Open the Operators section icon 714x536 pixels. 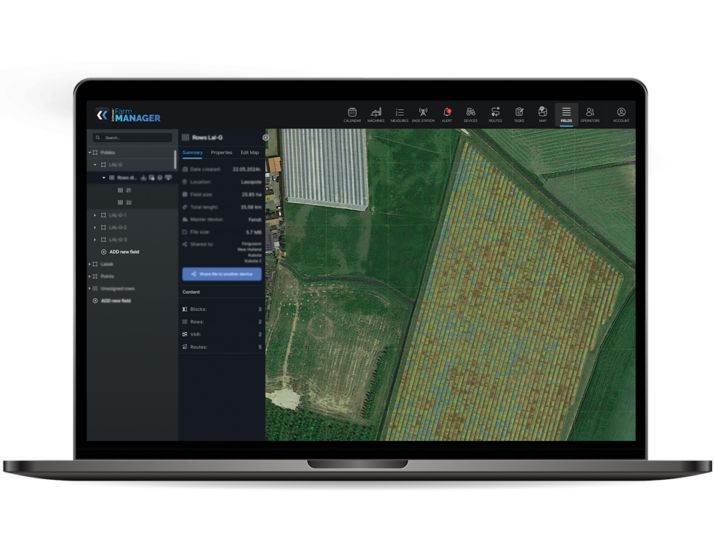point(590,114)
